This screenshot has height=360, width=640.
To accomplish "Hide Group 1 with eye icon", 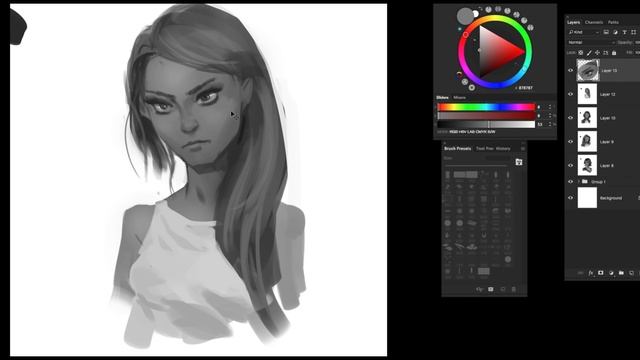I will (x=571, y=181).
